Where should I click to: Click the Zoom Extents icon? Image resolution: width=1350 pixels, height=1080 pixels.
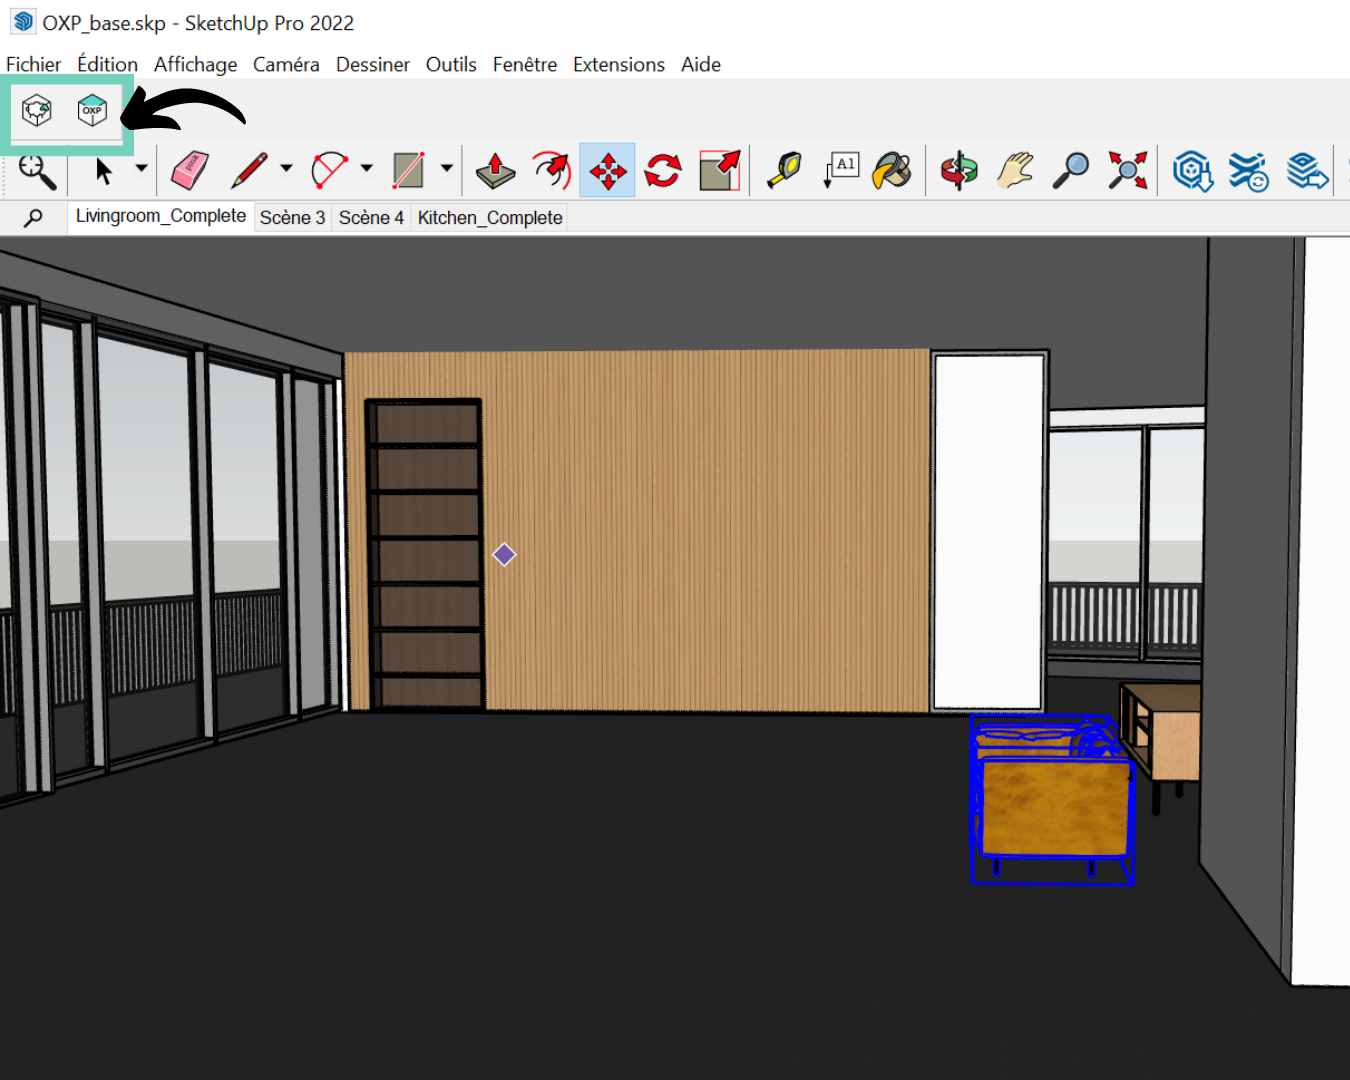coord(1127,170)
